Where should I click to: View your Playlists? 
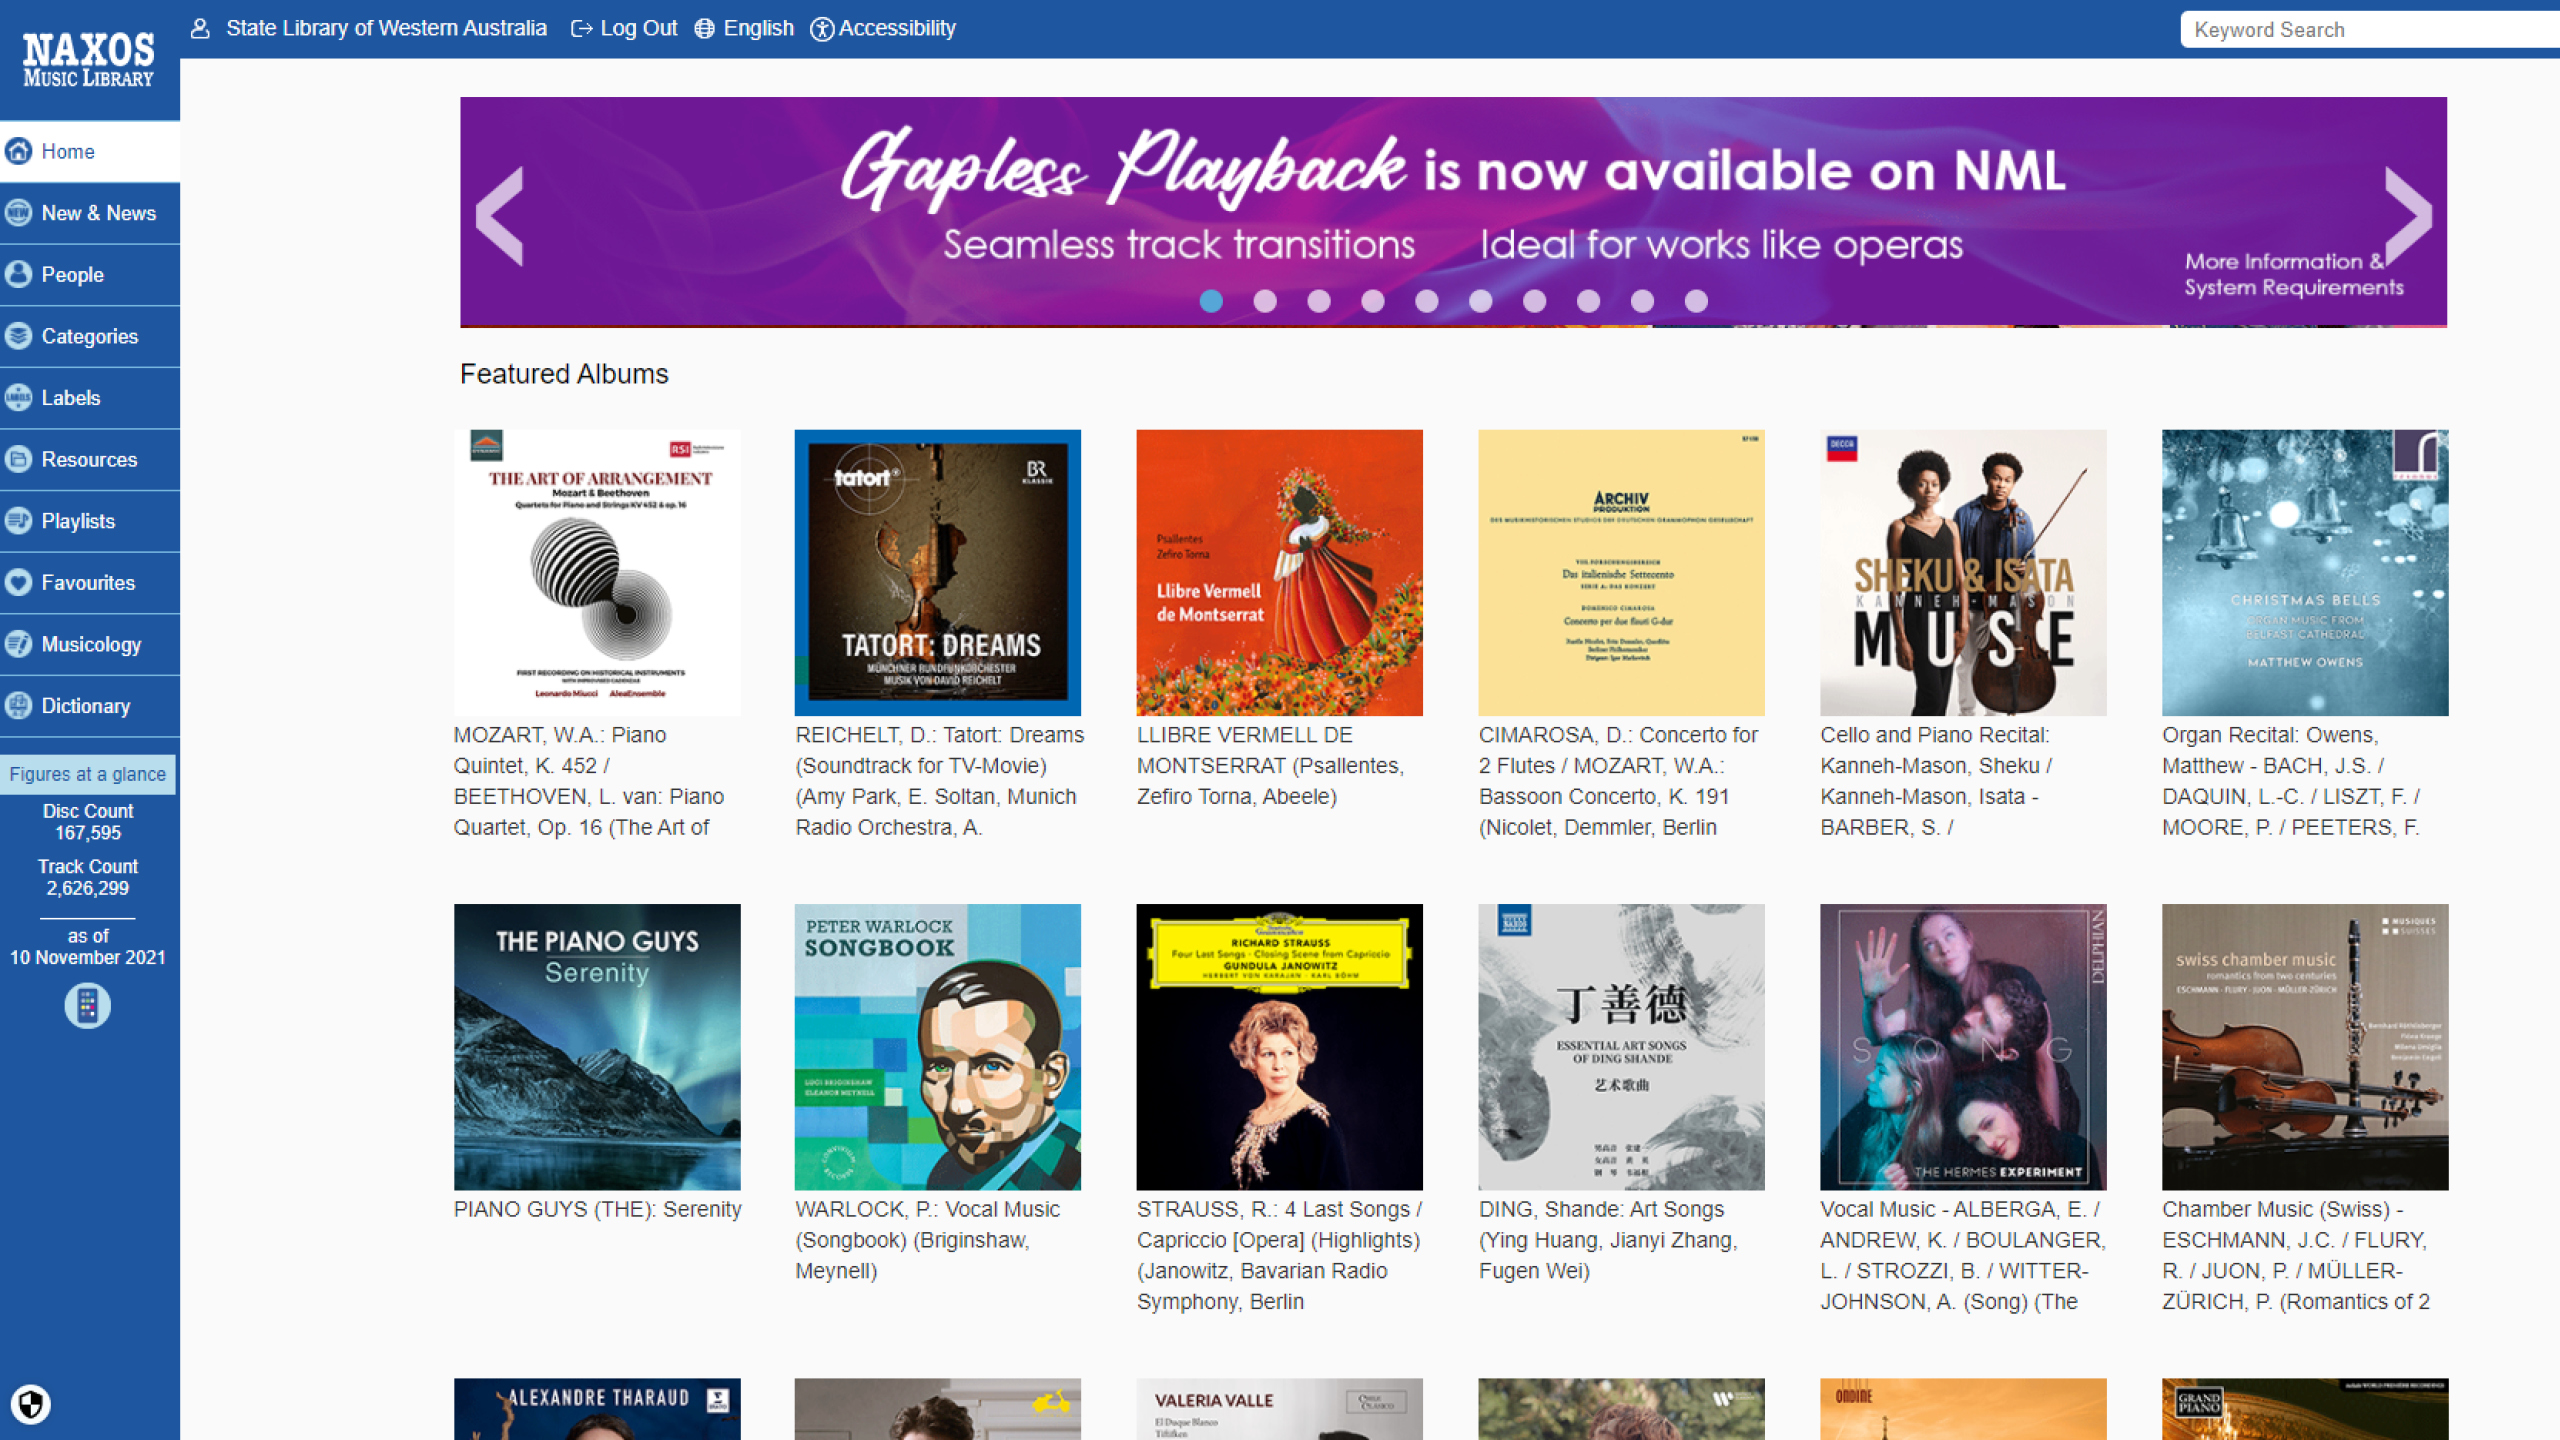(x=81, y=520)
